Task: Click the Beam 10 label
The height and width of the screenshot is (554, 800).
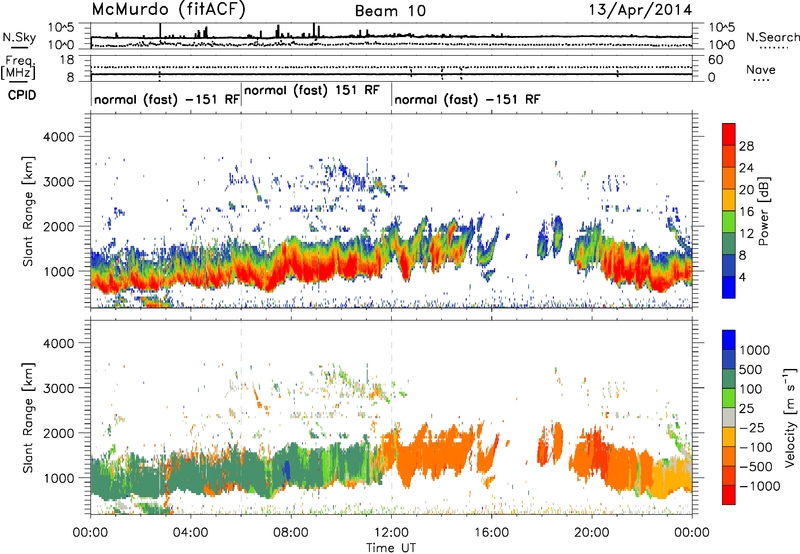Action: click(390, 11)
